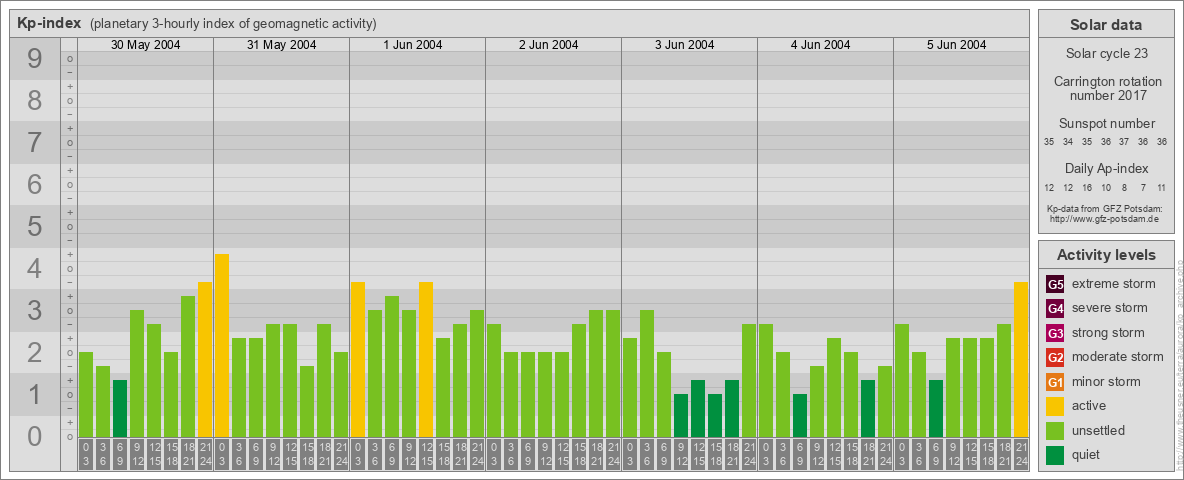Click the yellow bar, 30 May 21-24
Viewport: 1184px width, 480px height.
tap(205, 359)
